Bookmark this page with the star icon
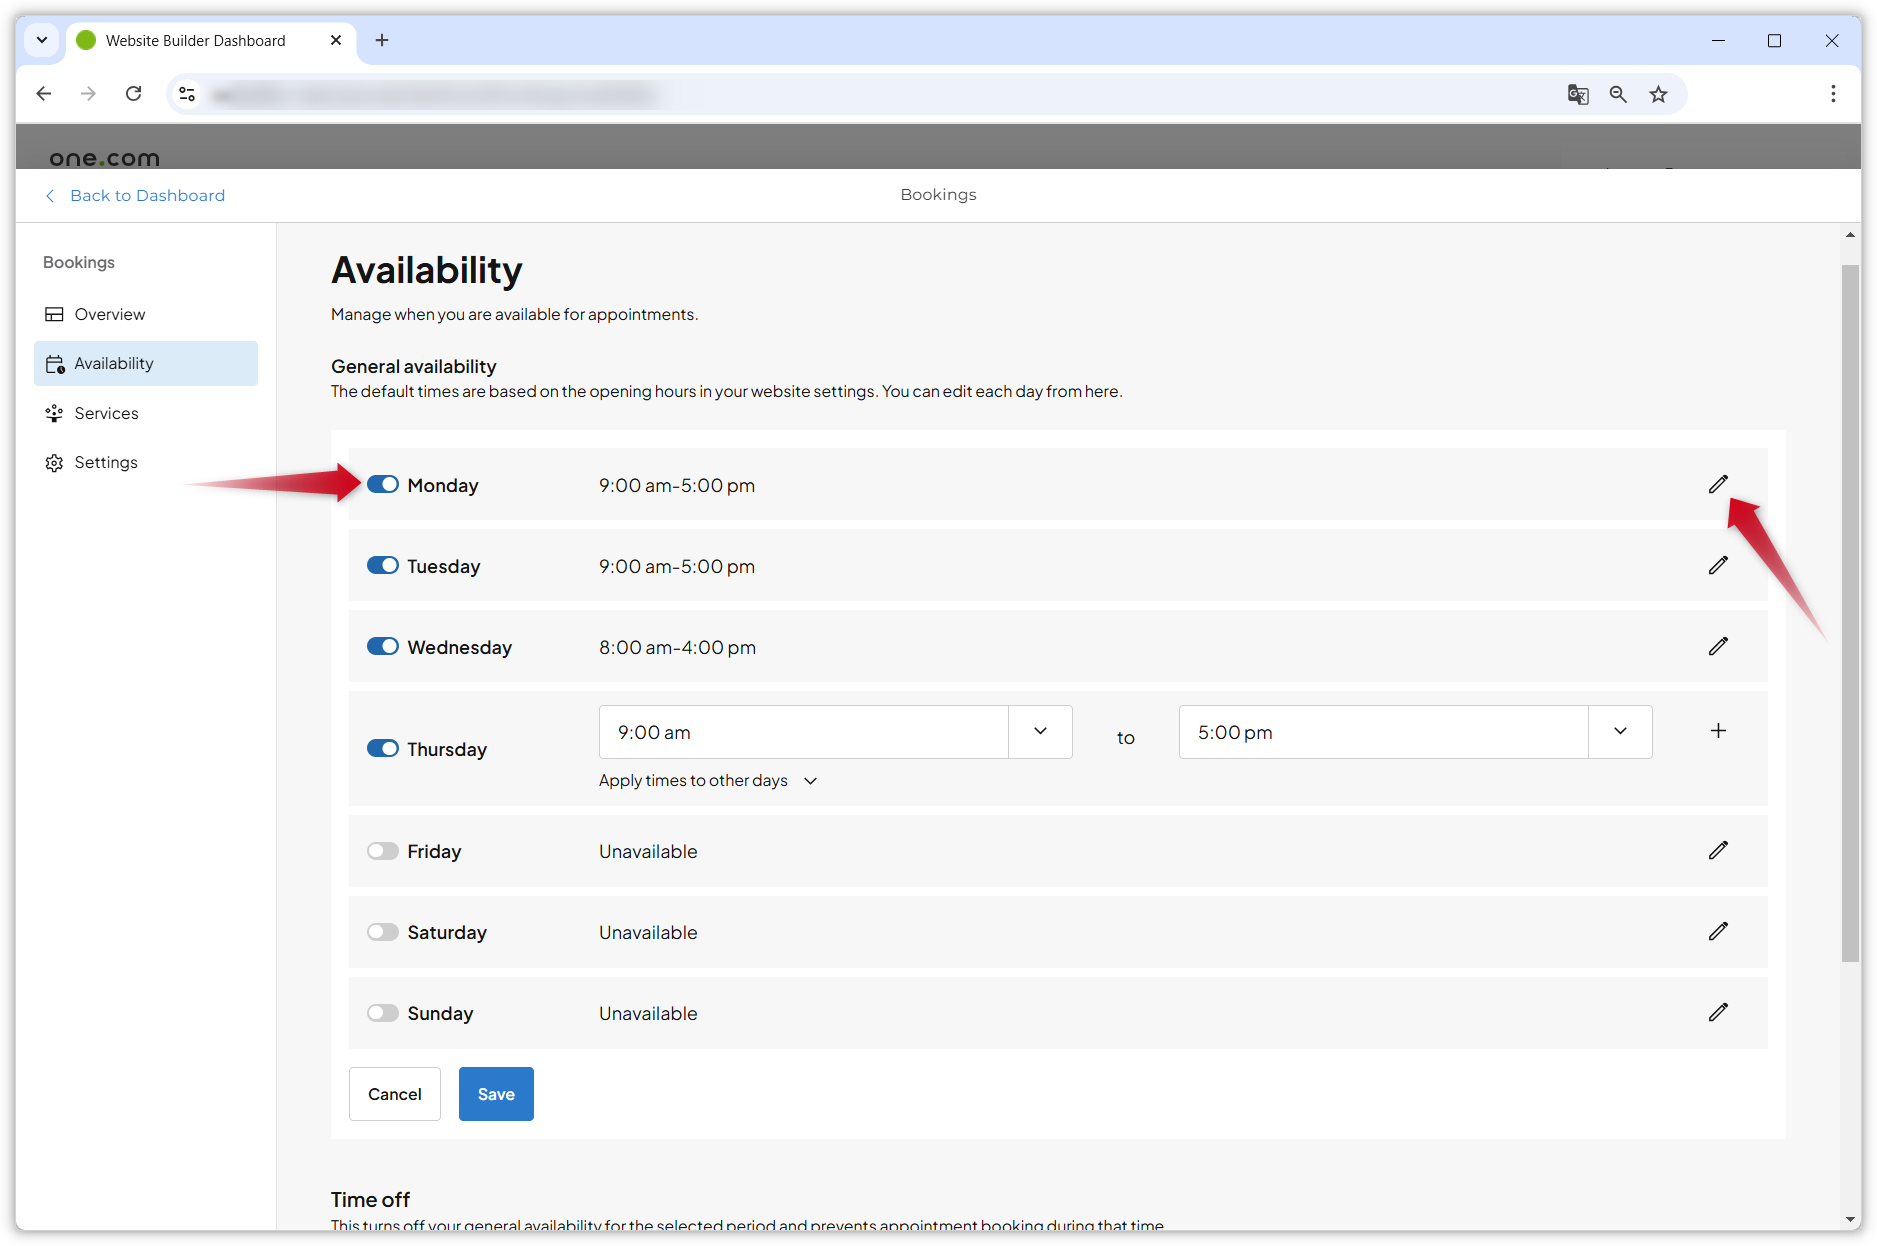 pos(1659,94)
